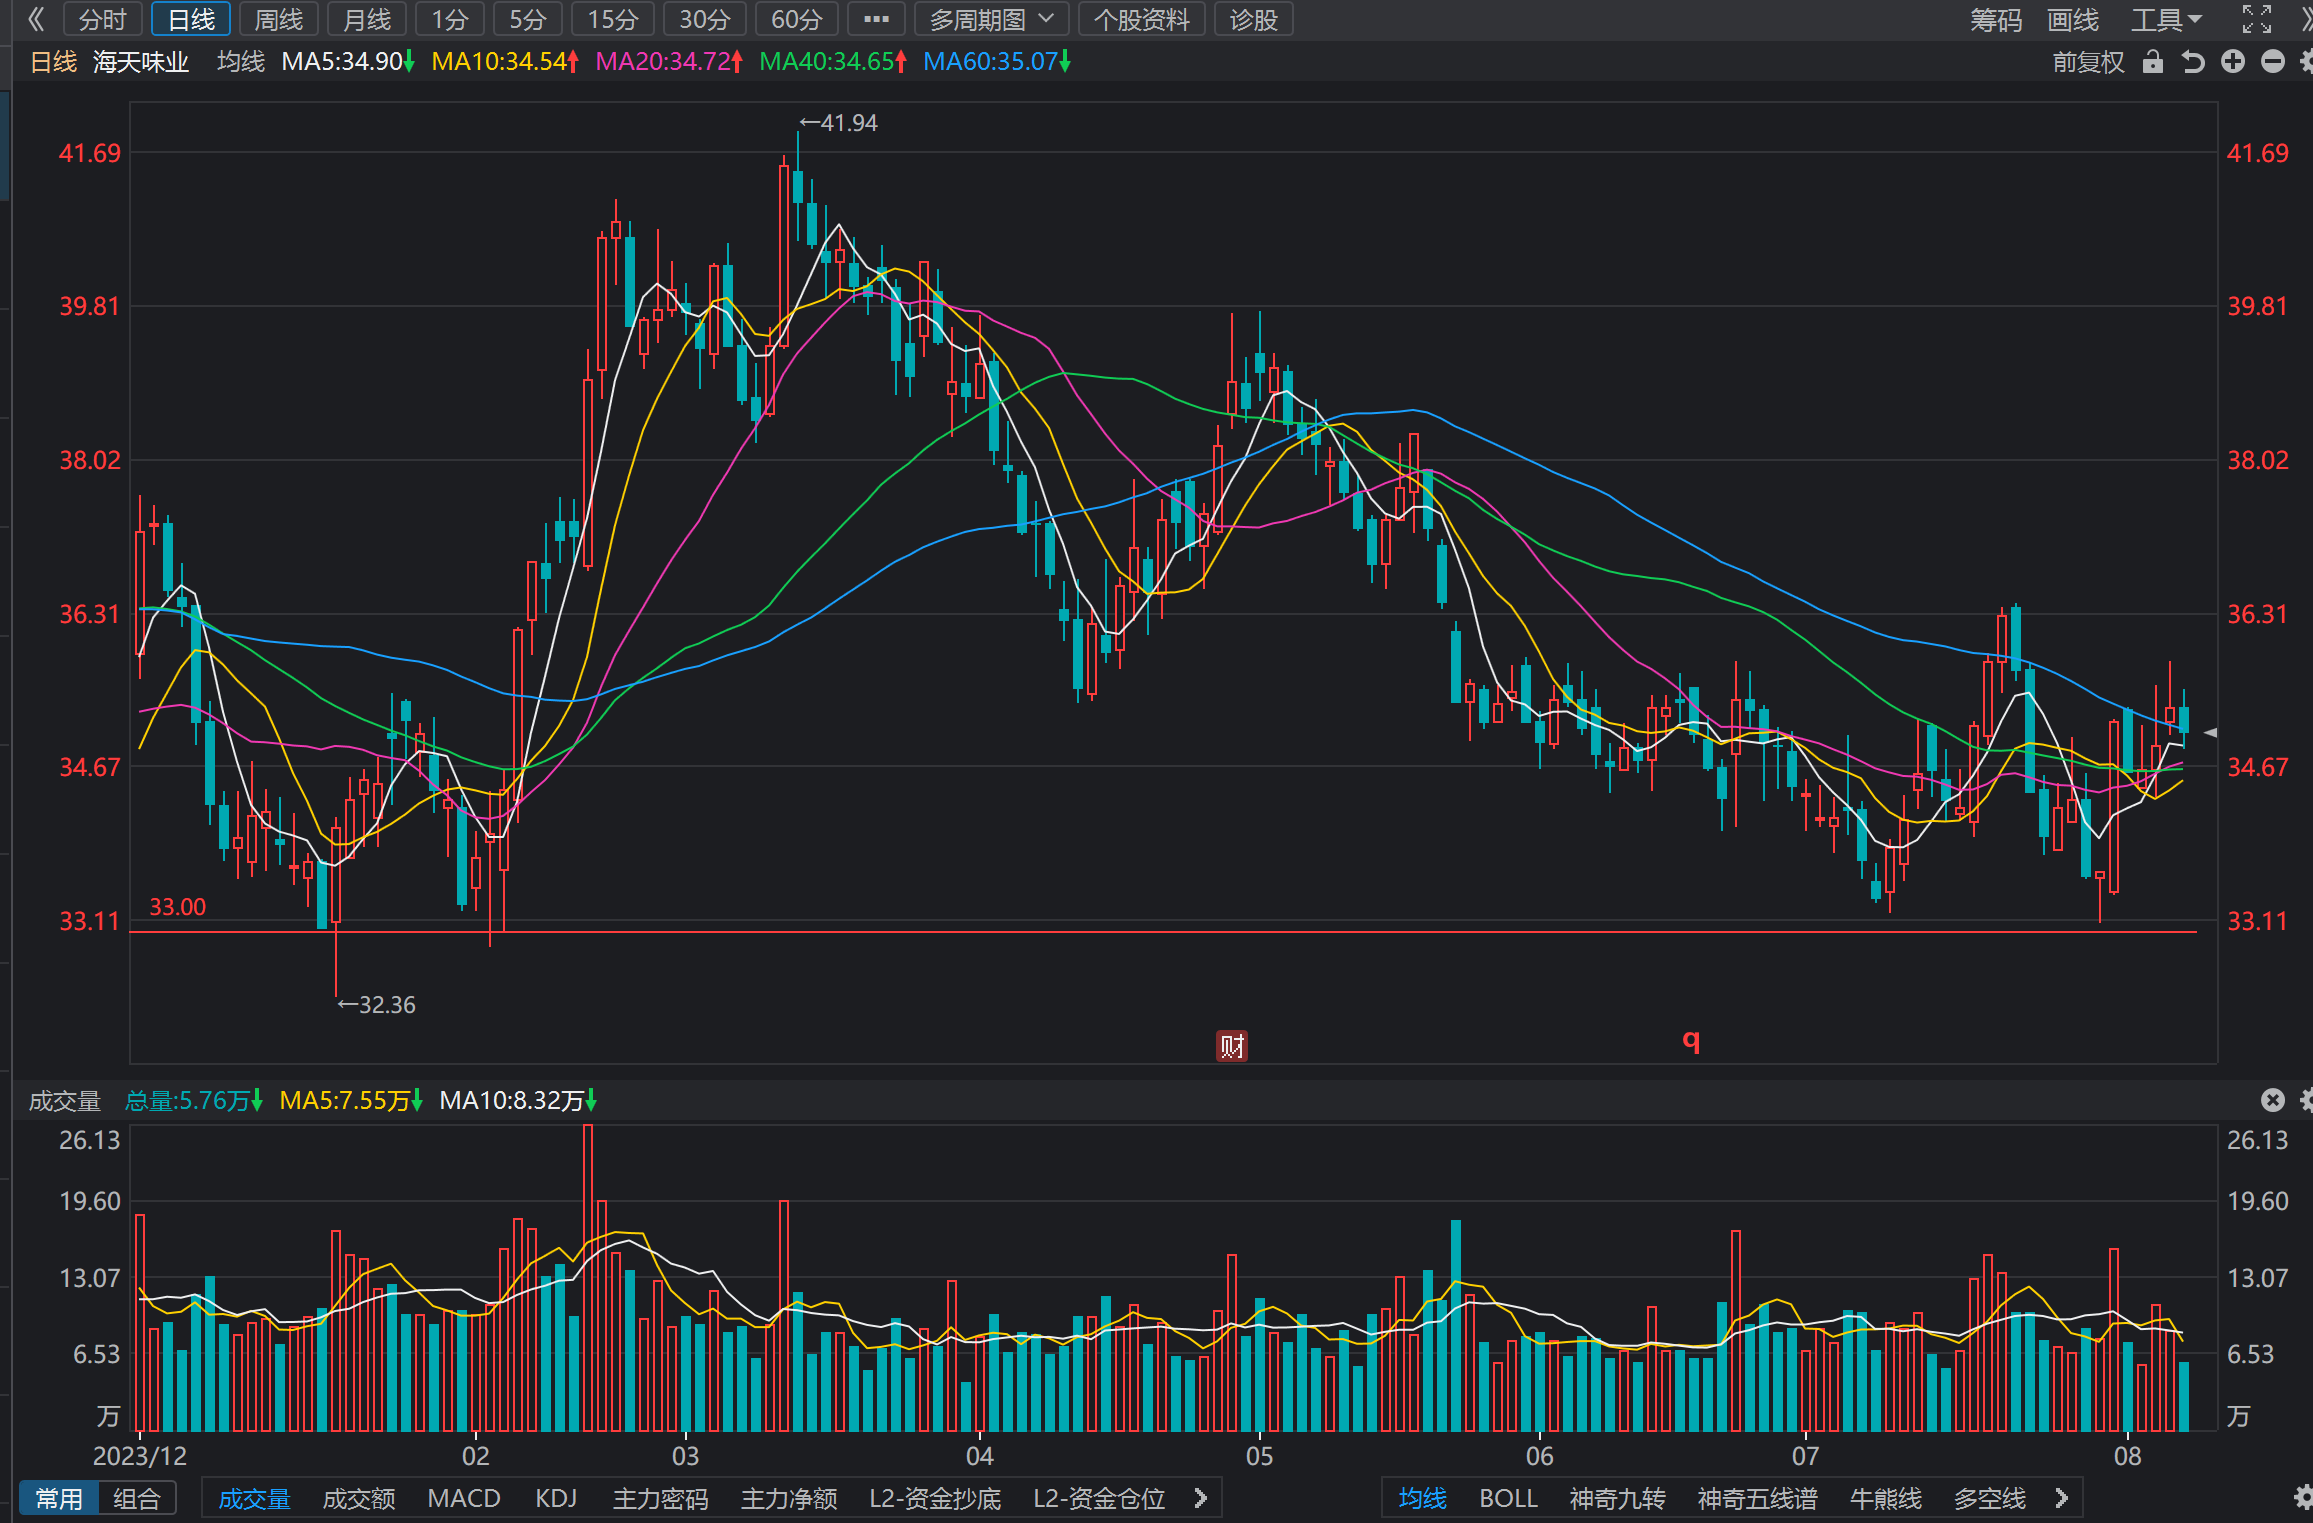The image size is (2313, 1523).
Task: Click the red q marker on chart
Action: [1691, 1040]
